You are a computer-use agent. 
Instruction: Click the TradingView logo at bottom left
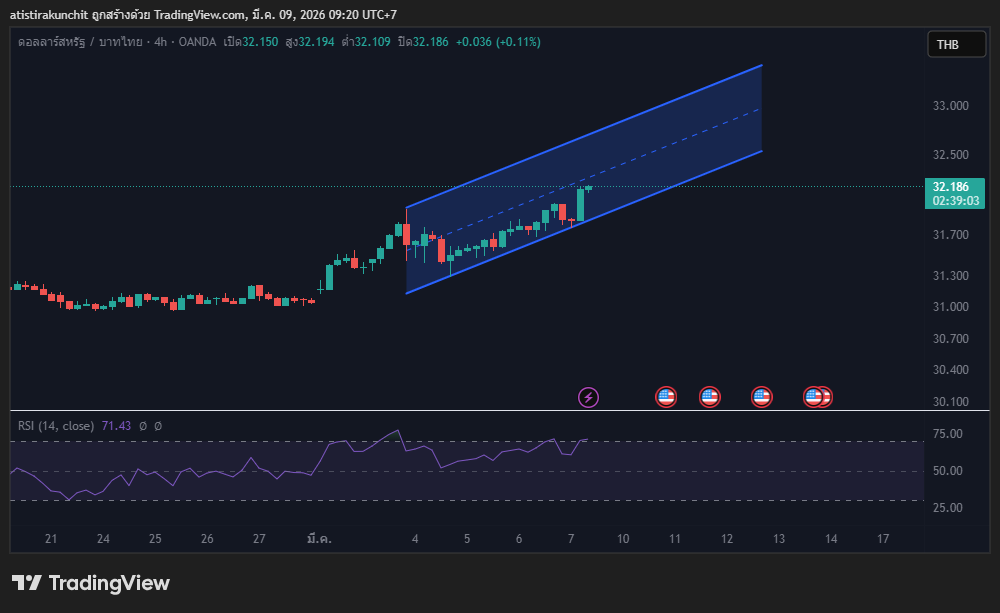point(91,583)
